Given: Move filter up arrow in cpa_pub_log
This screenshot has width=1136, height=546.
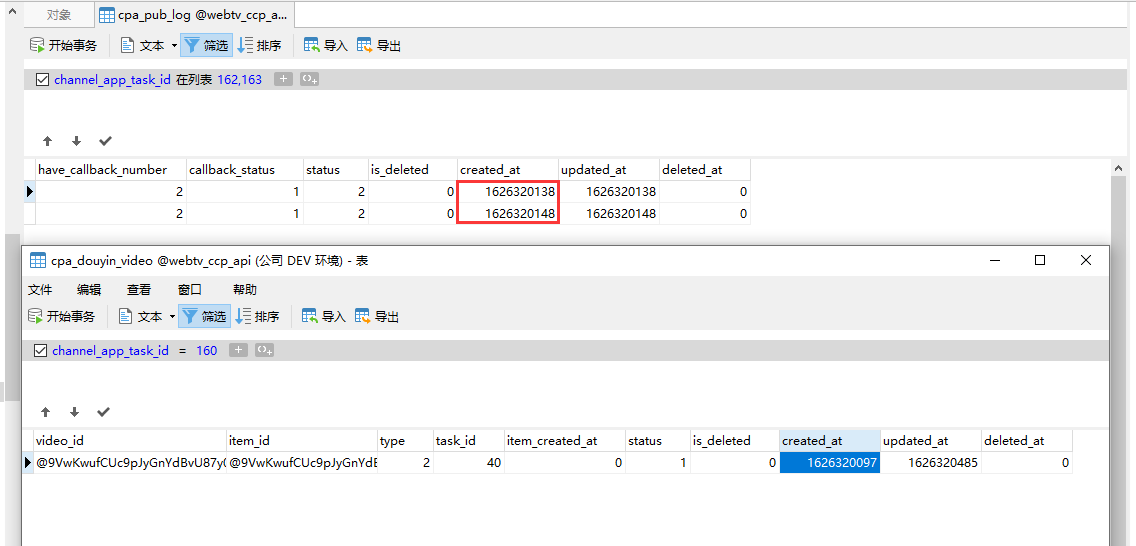Looking at the screenshot, I should pyautogui.click(x=47, y=140).
